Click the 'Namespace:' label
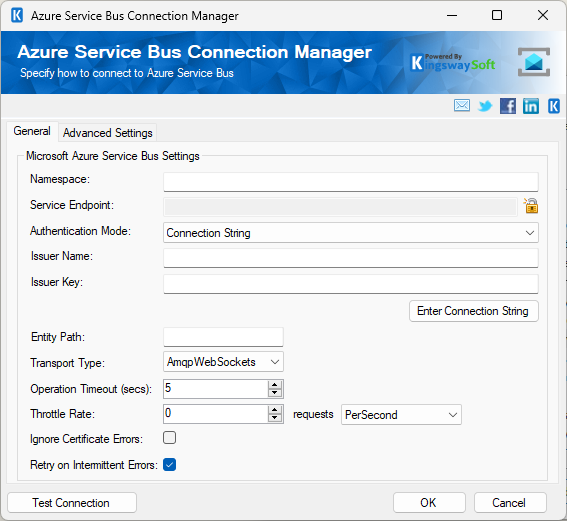567x521 pixels. click(x=60, y=179)
